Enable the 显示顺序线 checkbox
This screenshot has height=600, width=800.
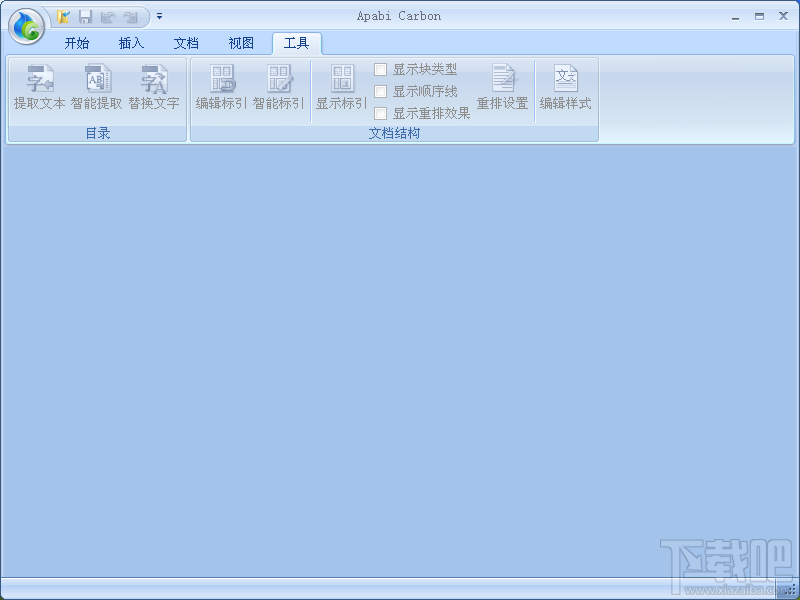click(380, 91)
